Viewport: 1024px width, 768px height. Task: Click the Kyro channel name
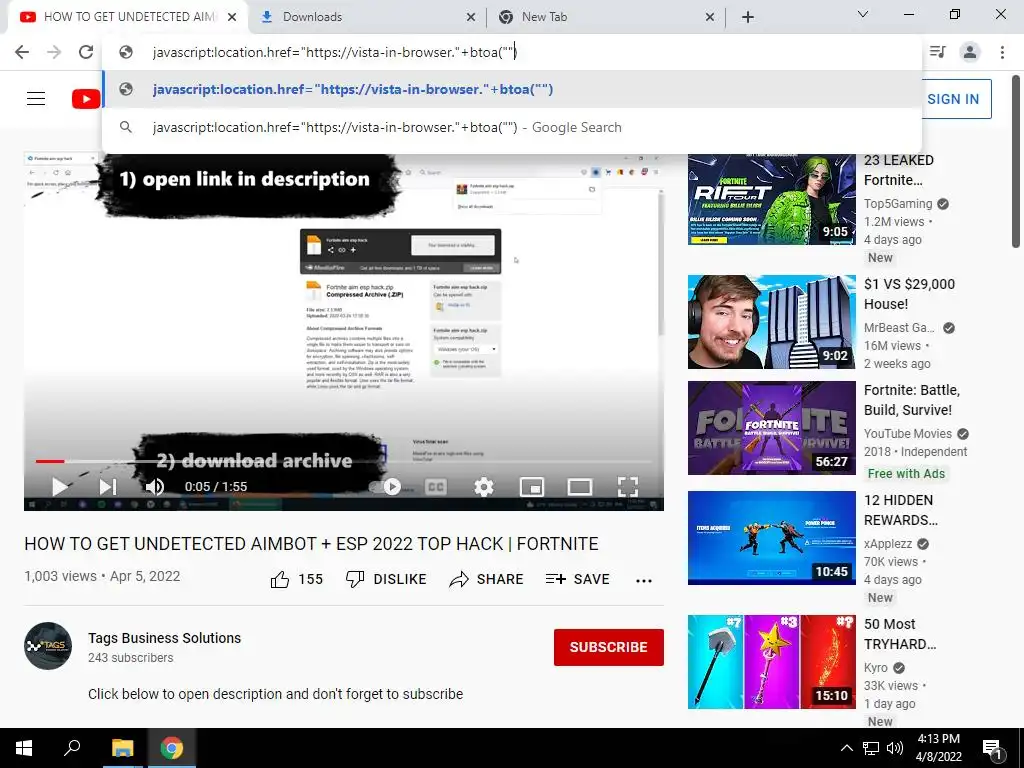(876, 668)
